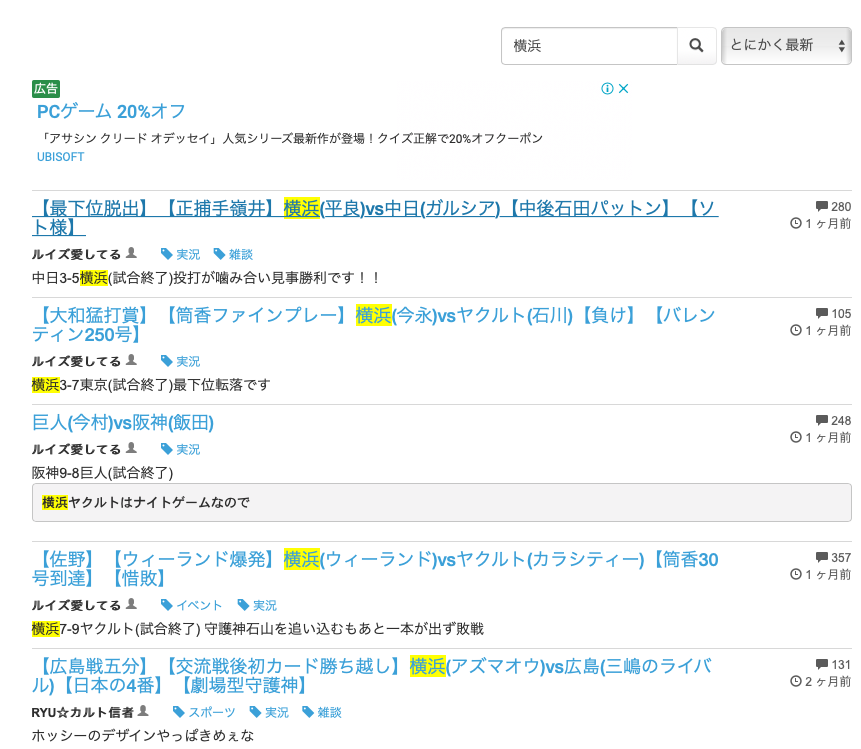
Task: Click author RYU☆カルト信者
Action: [x=82, y=712]
